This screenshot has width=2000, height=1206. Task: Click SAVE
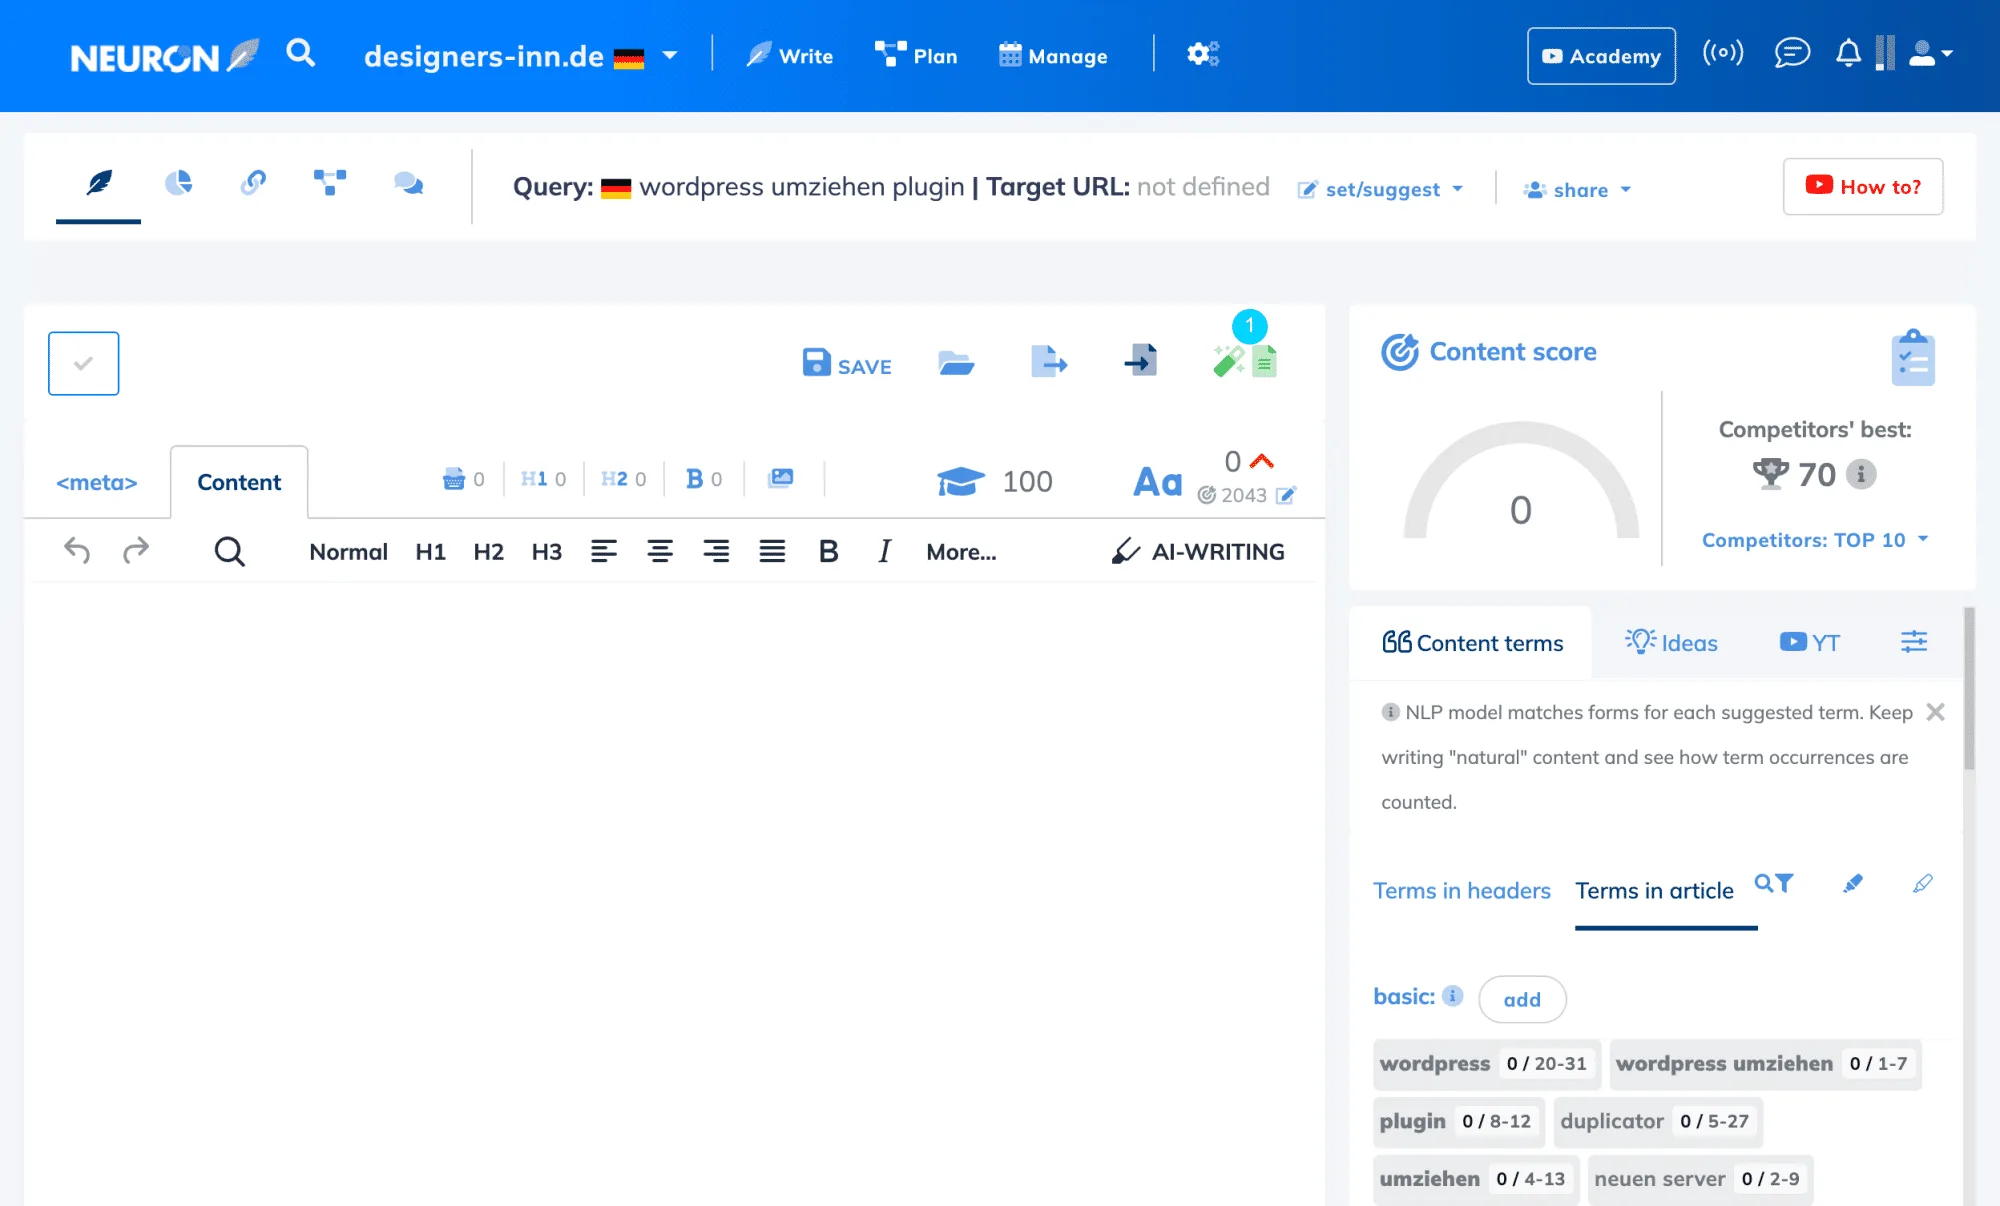[847, 364]
